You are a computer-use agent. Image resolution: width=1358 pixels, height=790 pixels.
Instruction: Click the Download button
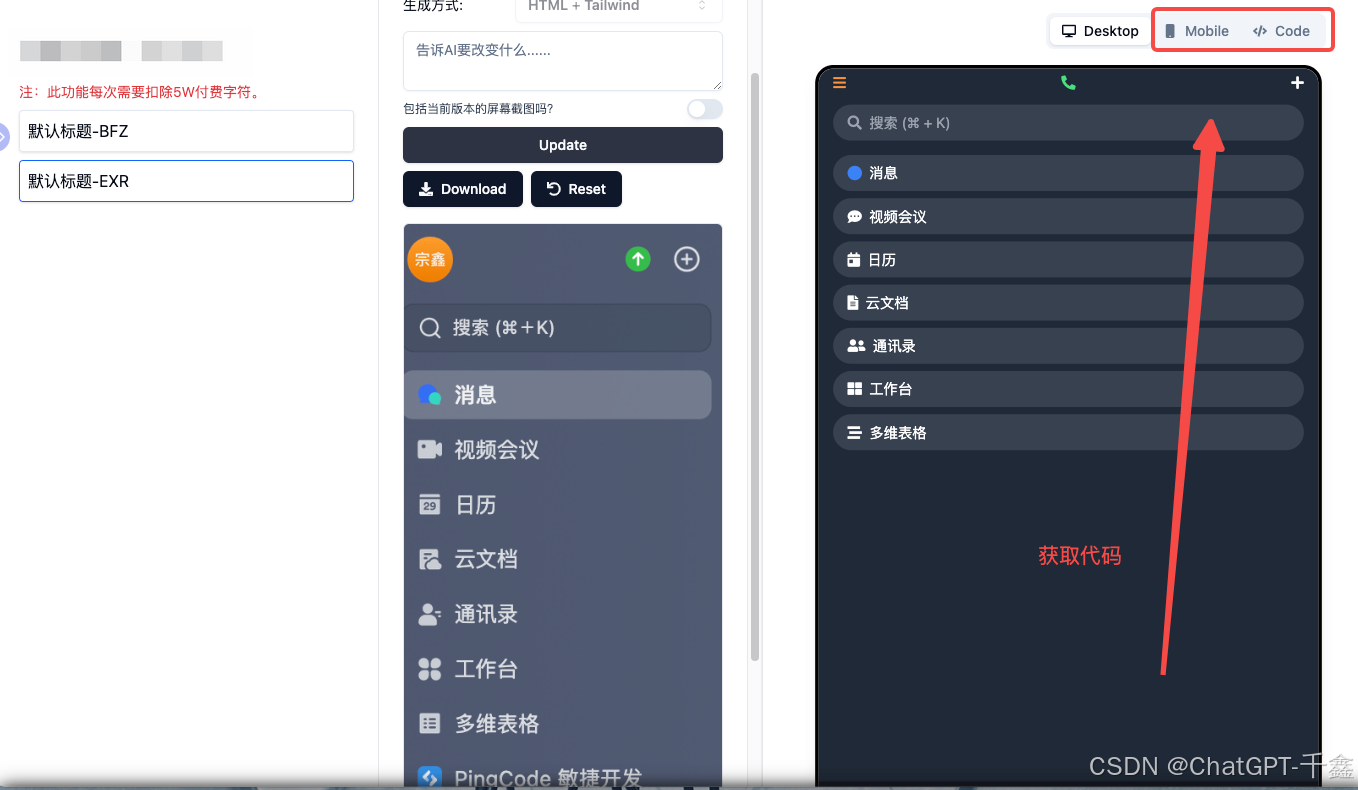pos(463,189)
